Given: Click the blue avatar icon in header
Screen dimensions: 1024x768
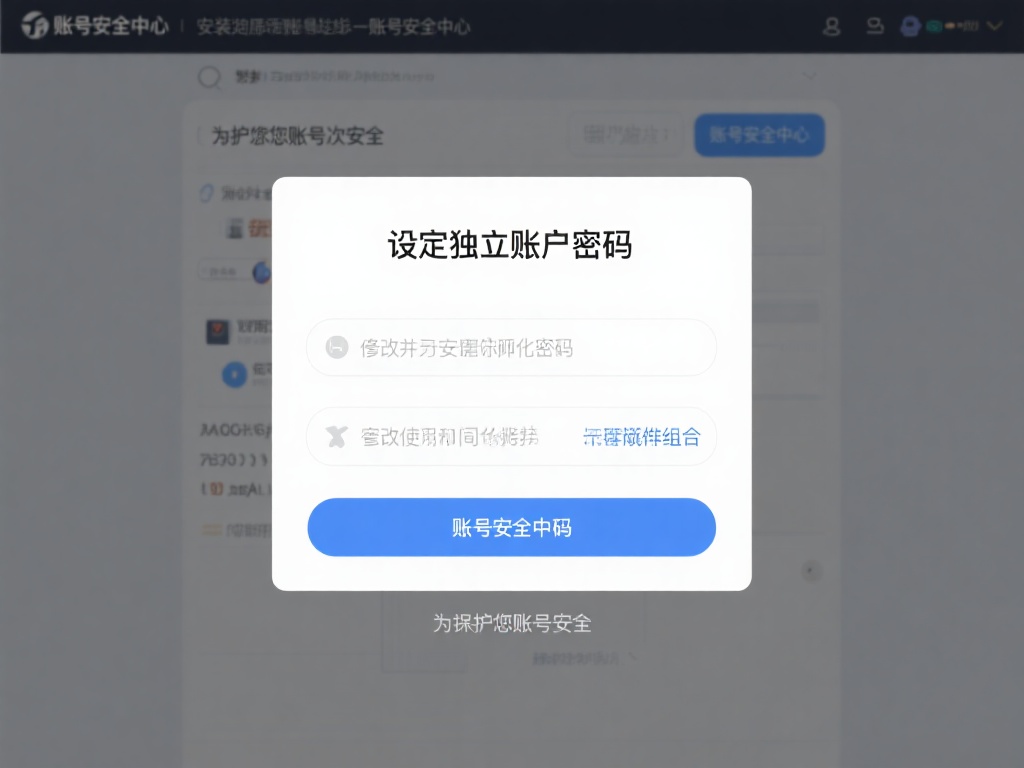Looking at the screenshot, I should point(910,26).
